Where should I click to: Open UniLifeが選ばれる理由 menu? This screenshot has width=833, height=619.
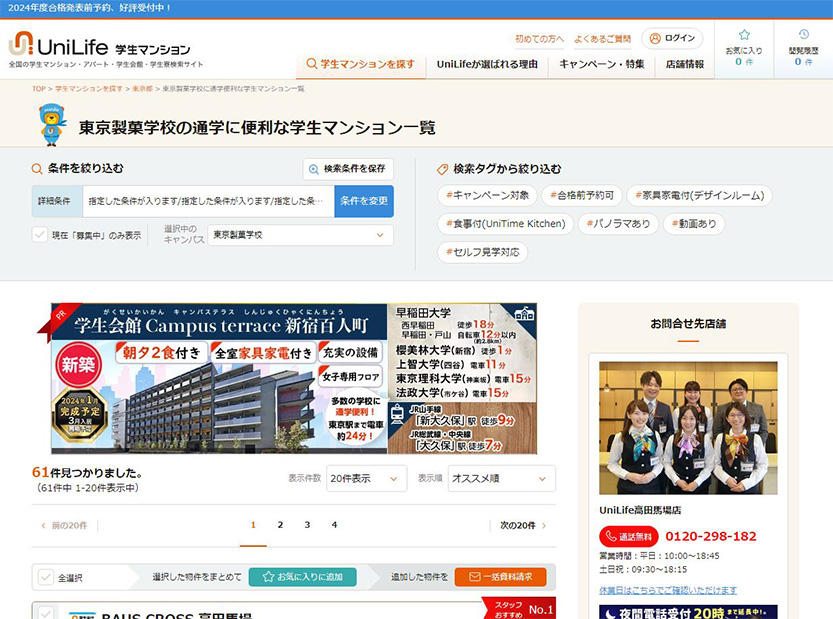(487, 64)
